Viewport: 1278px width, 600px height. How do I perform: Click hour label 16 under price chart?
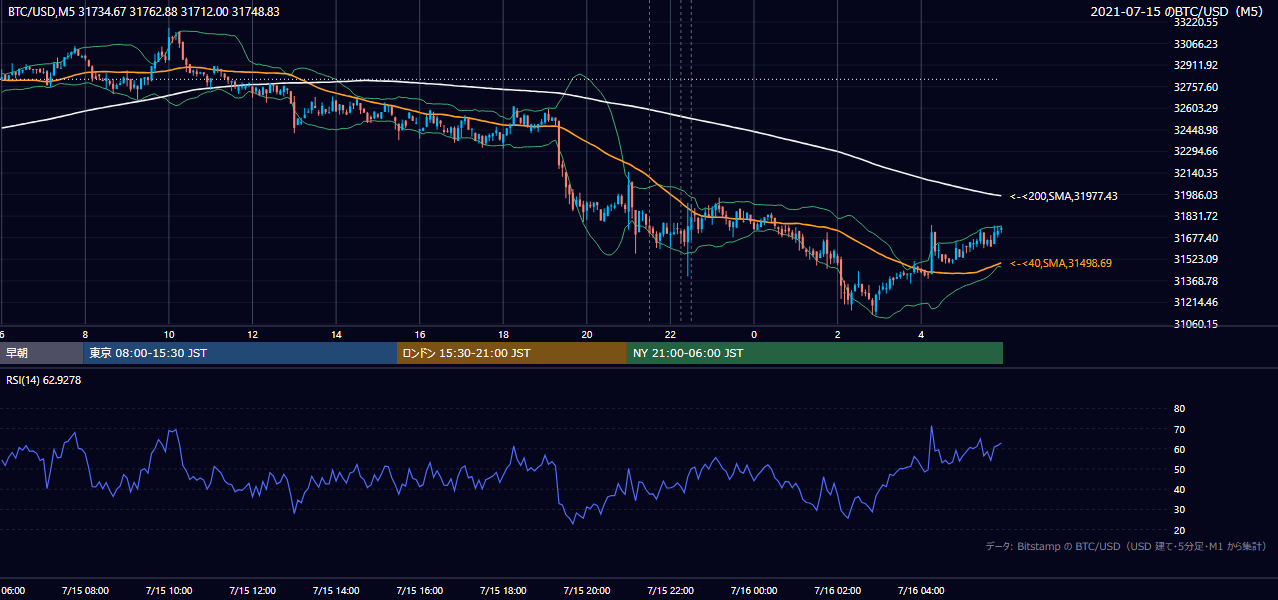(419, 334)
